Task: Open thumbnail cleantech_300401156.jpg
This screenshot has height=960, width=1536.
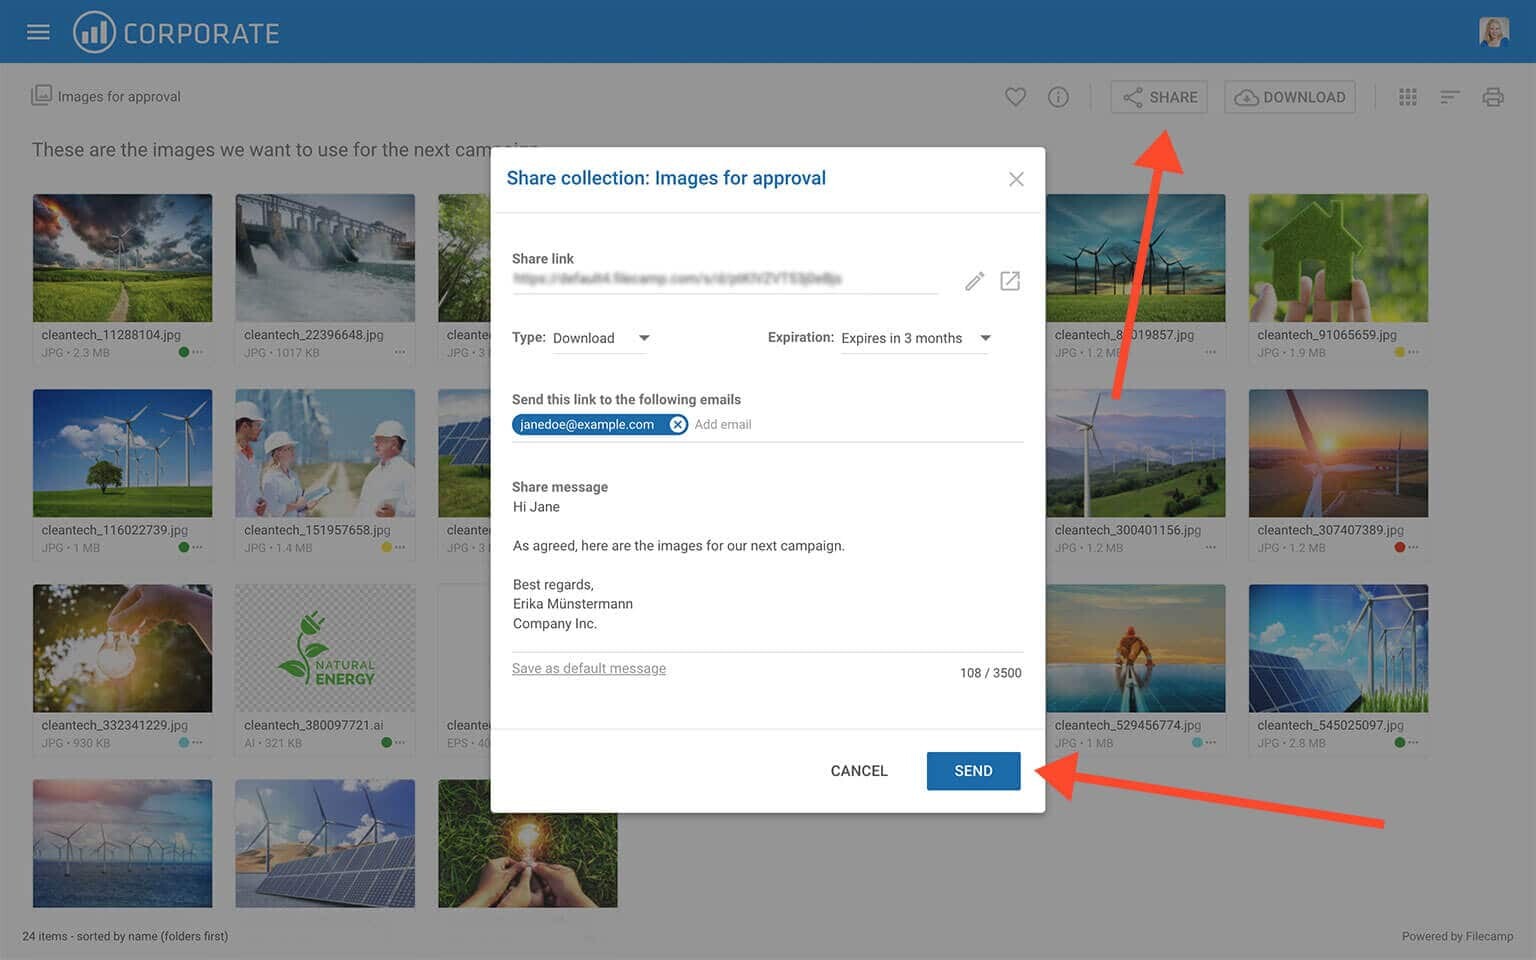Action: [x=1136, y=453]
